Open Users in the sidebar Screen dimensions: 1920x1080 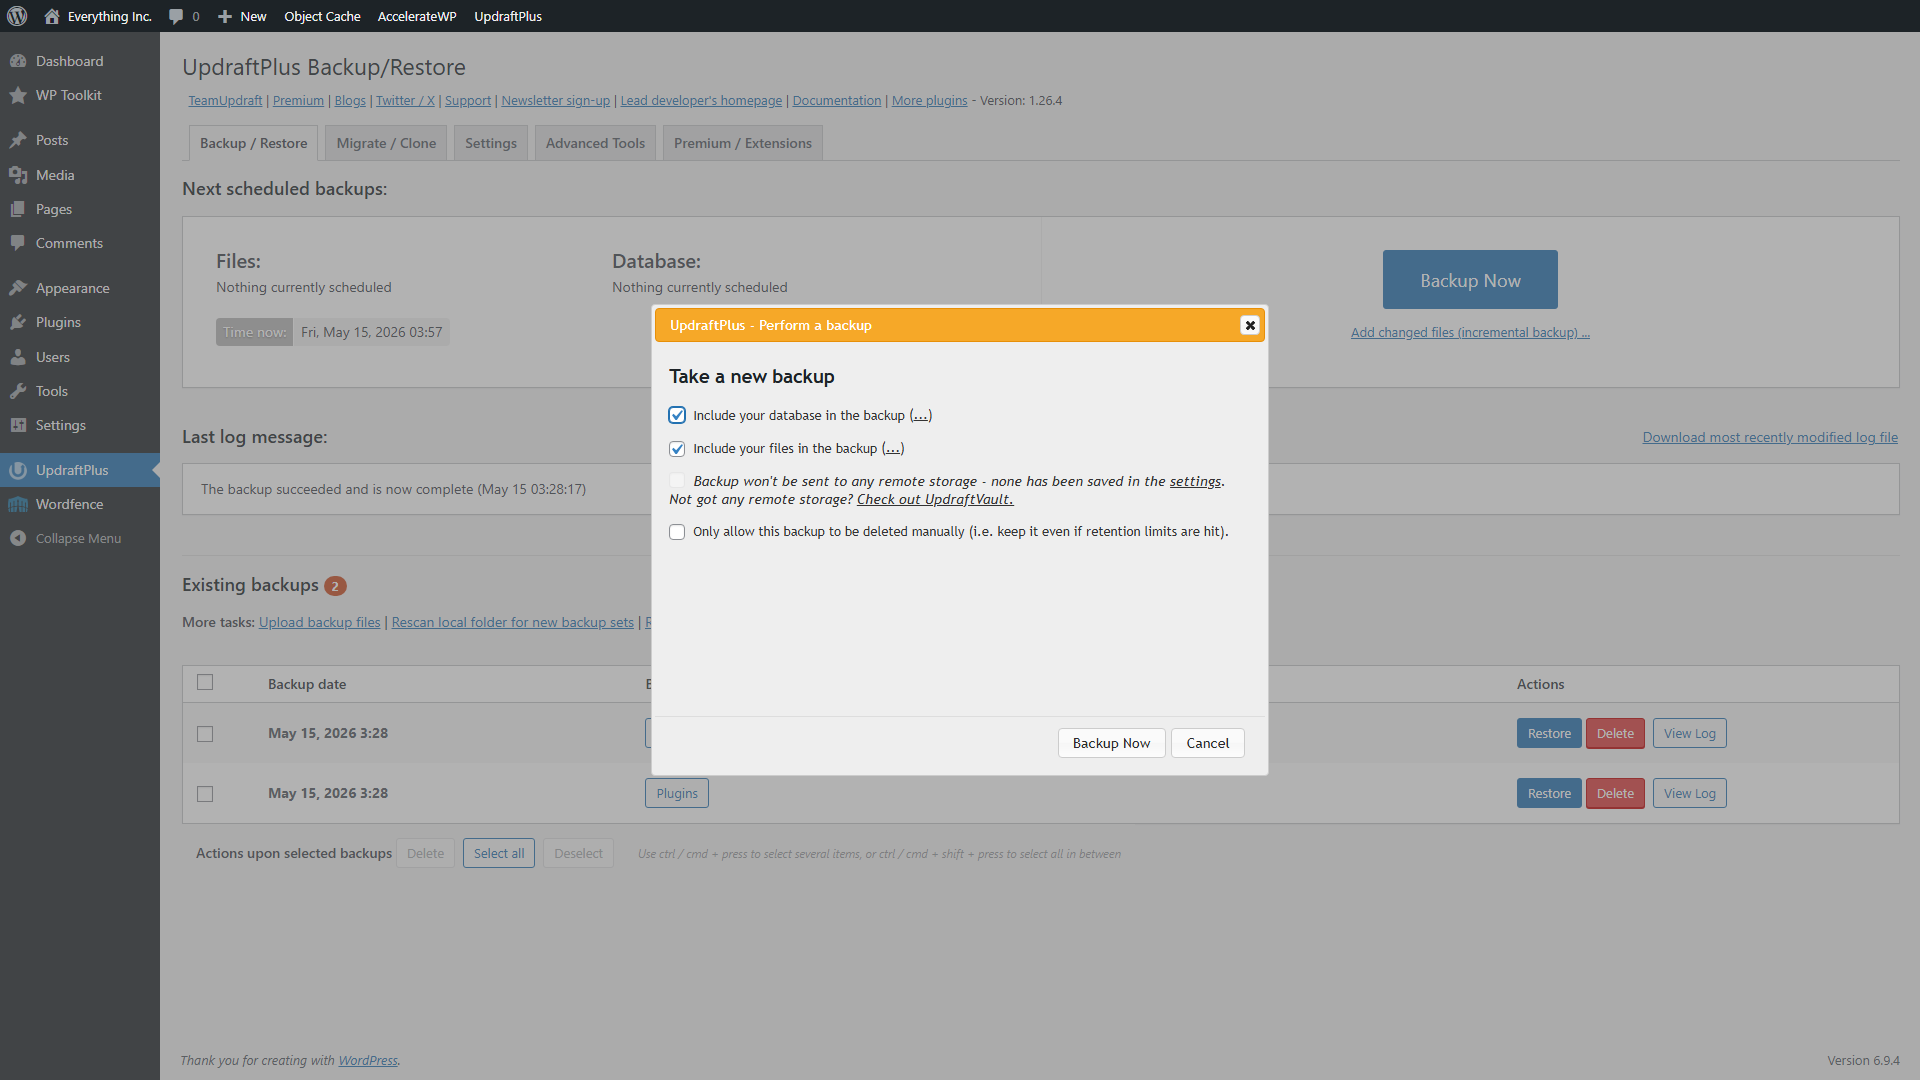pos(80,357)
